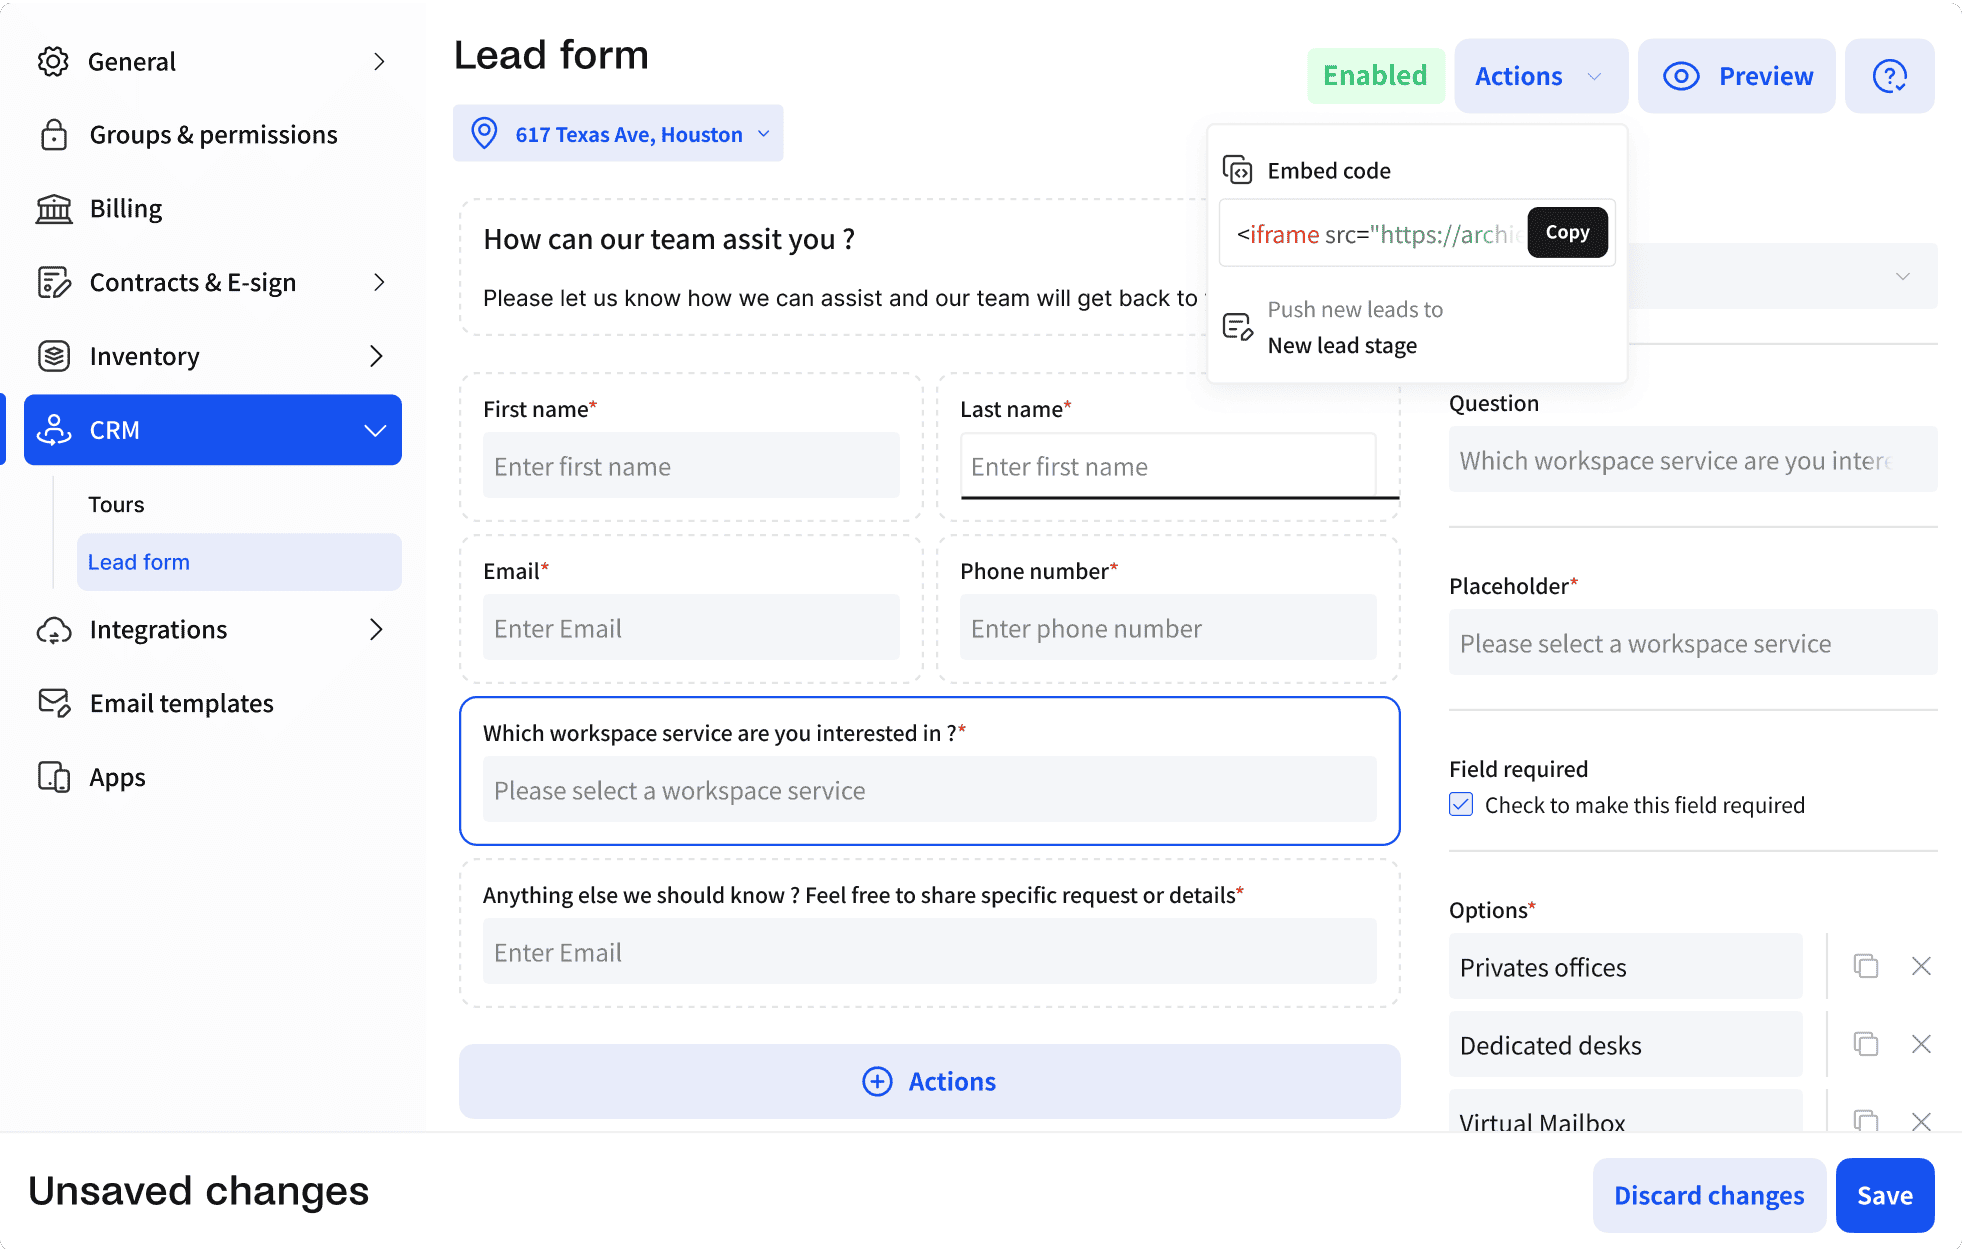The height and width of the screenshot is (1249, 1962).
Task: Toggle the Enabled status badge
Action: (1376, 75)
